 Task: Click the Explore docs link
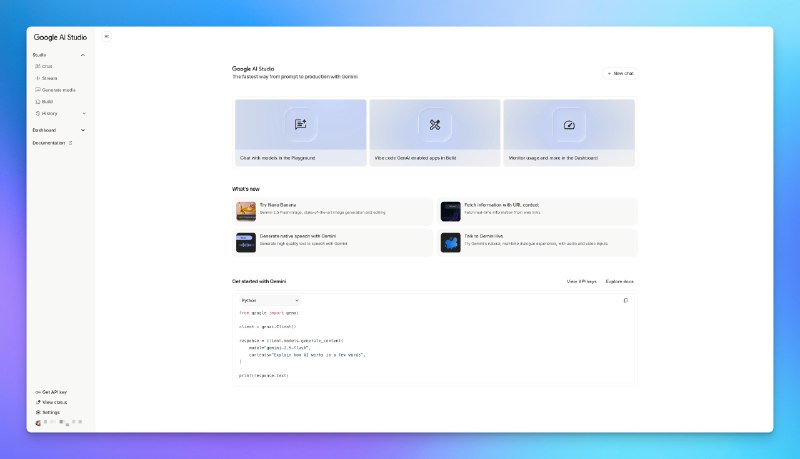(619, 282)
